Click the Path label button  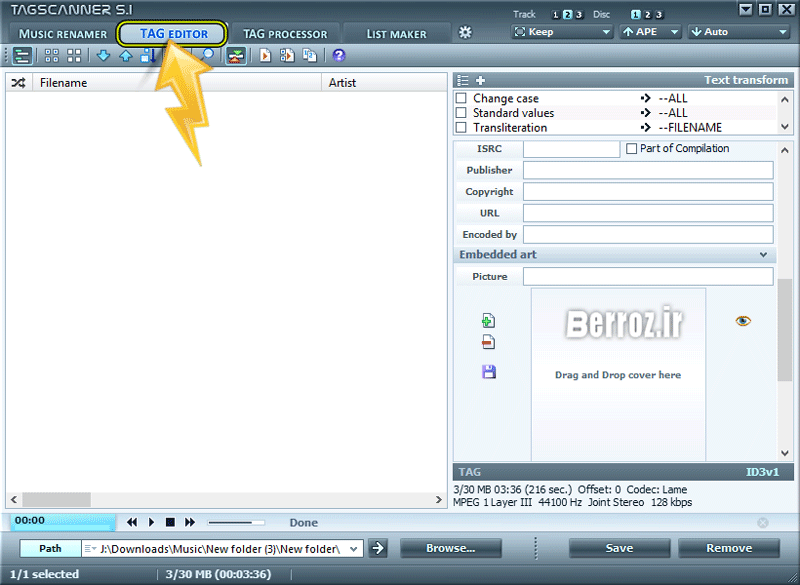[50, 548]
